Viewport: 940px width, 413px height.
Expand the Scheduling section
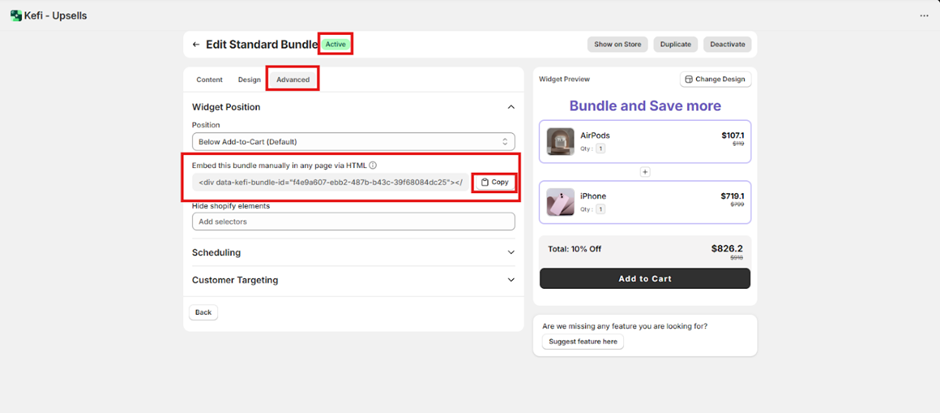tap(511, 253)
